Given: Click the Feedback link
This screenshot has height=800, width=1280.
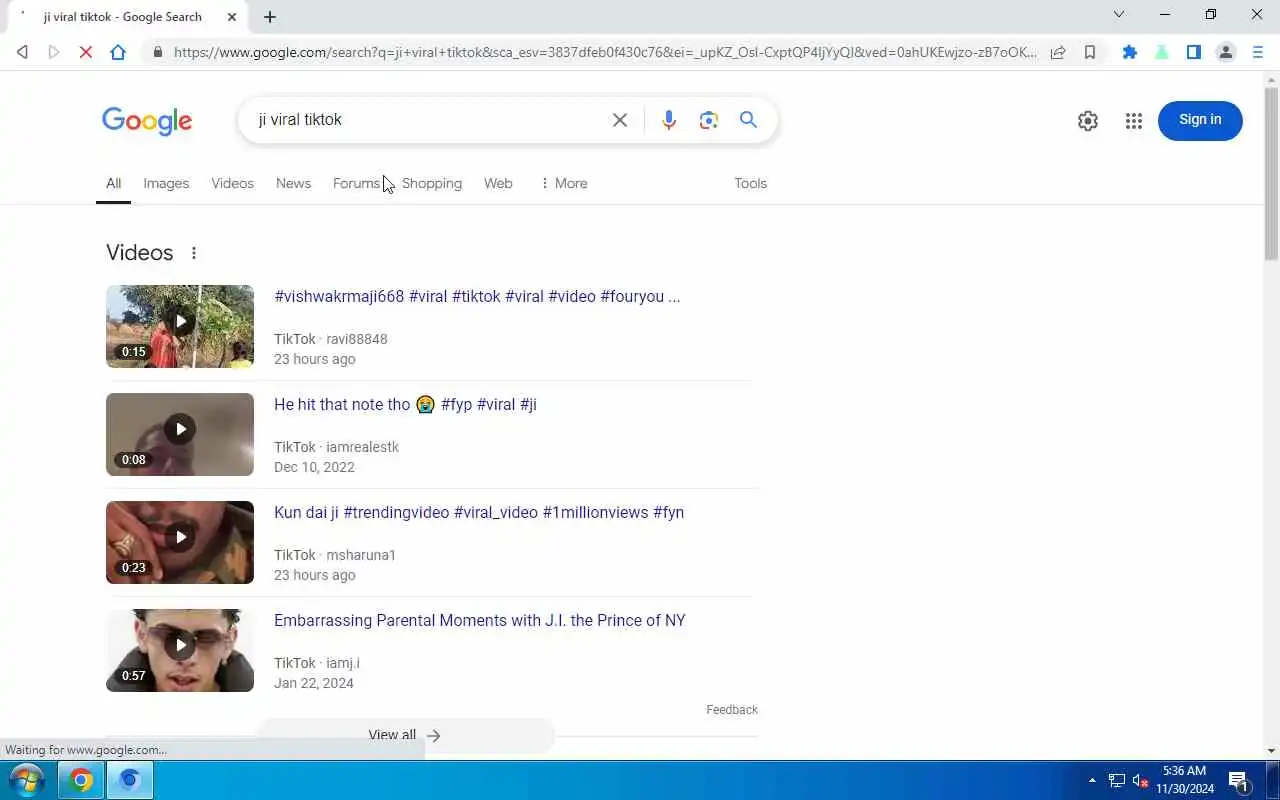Looking at the screenshot, I should (732, 710).
